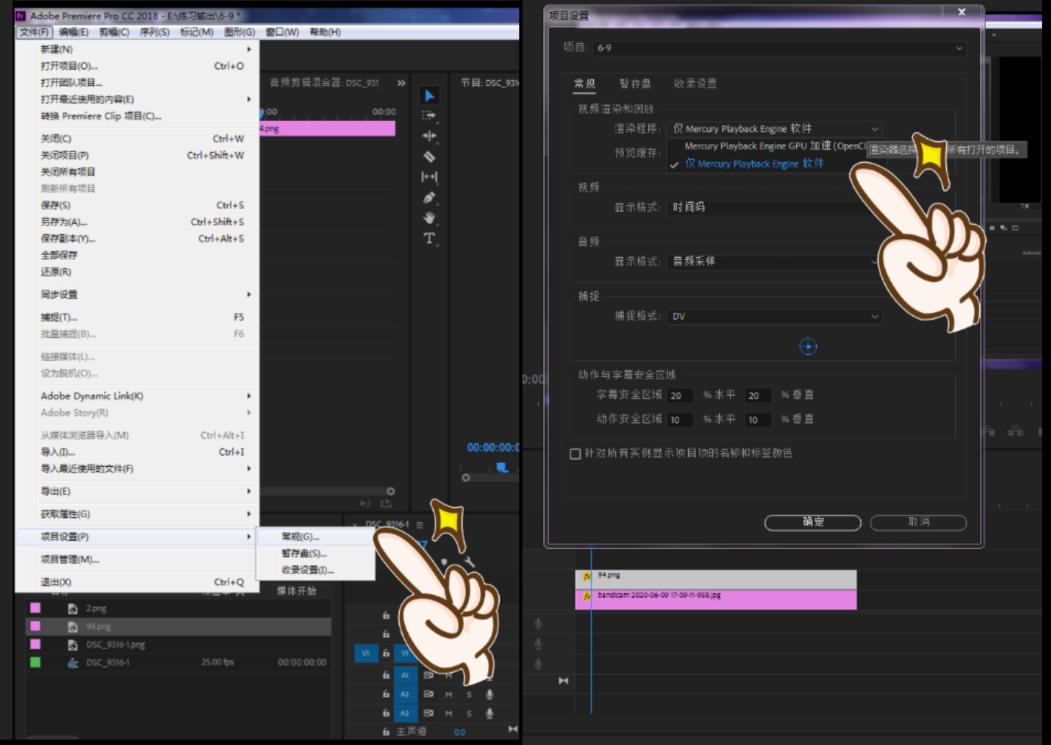Select the Type text tool

pyautogui.click(x=429, y=238)
